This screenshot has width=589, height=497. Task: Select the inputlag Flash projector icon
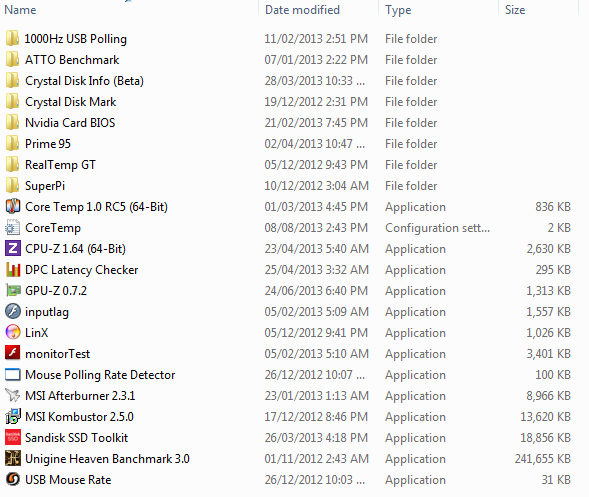click(x=13, y=311)
